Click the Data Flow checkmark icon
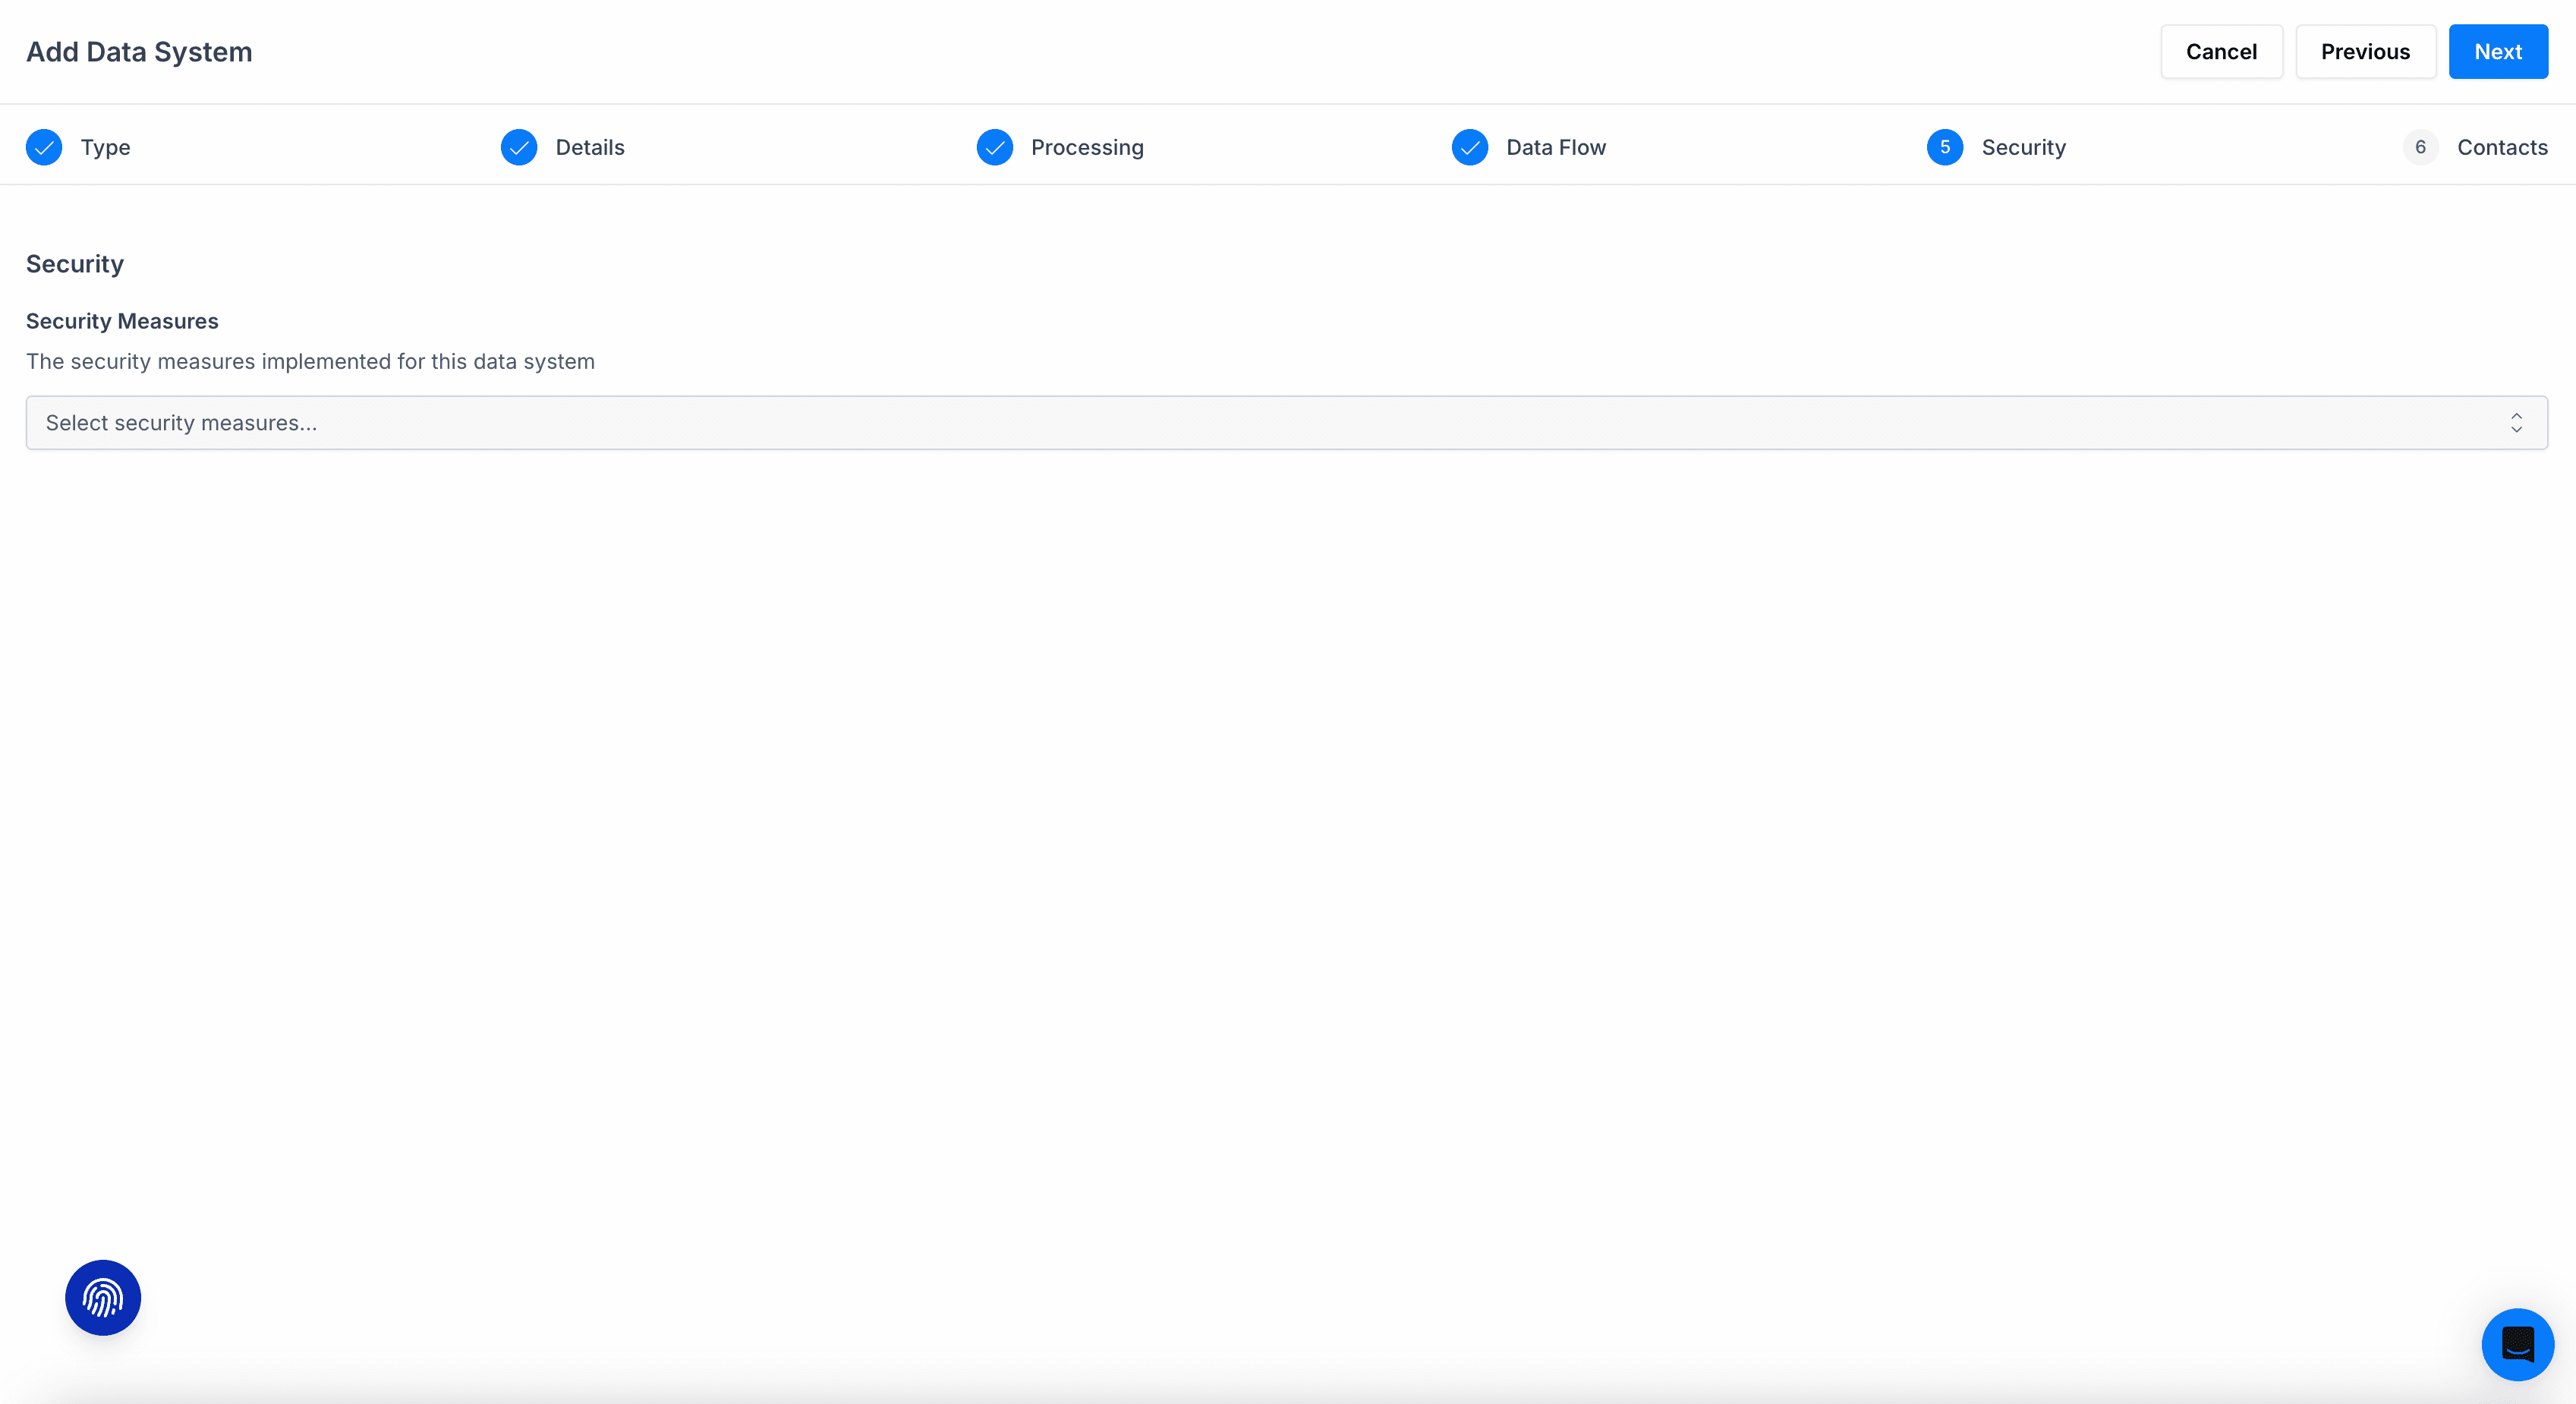The width and height of the screenshot is (2576, 1404). click(1469, 147)
